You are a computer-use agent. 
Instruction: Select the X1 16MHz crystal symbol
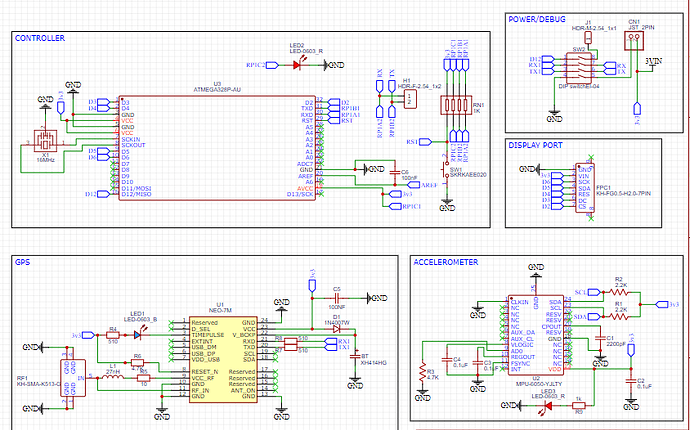tap(45, 141)
